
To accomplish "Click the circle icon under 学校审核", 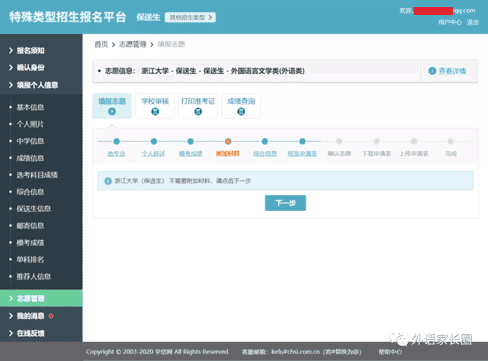I will (x=155, y=112).
